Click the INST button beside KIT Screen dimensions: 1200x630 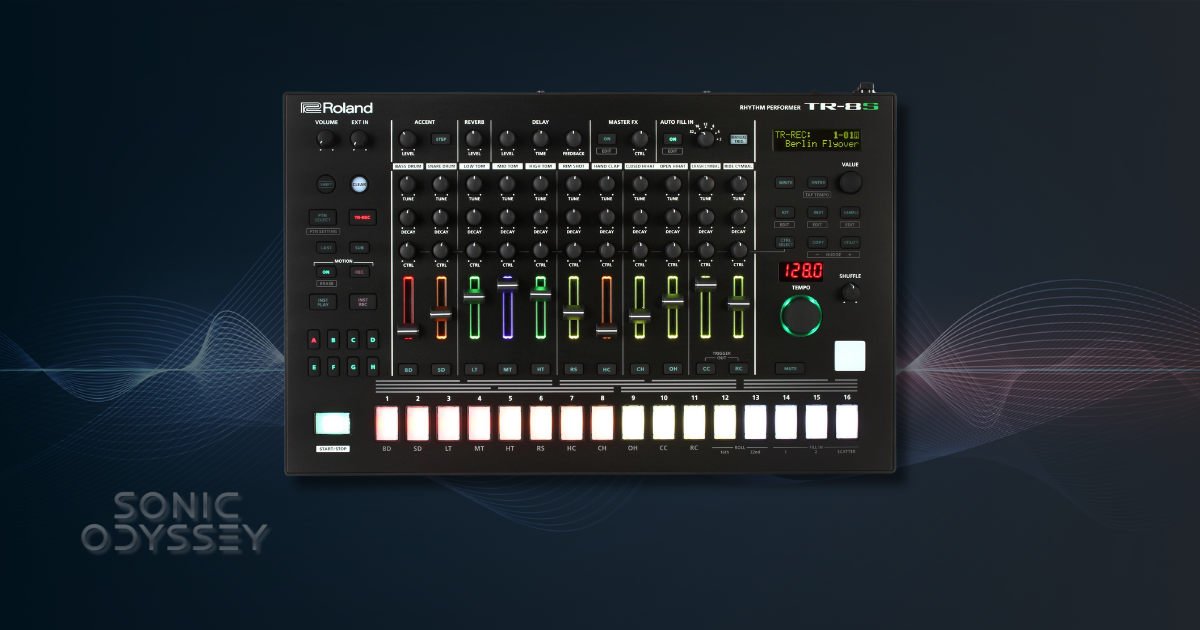[817, 213]
